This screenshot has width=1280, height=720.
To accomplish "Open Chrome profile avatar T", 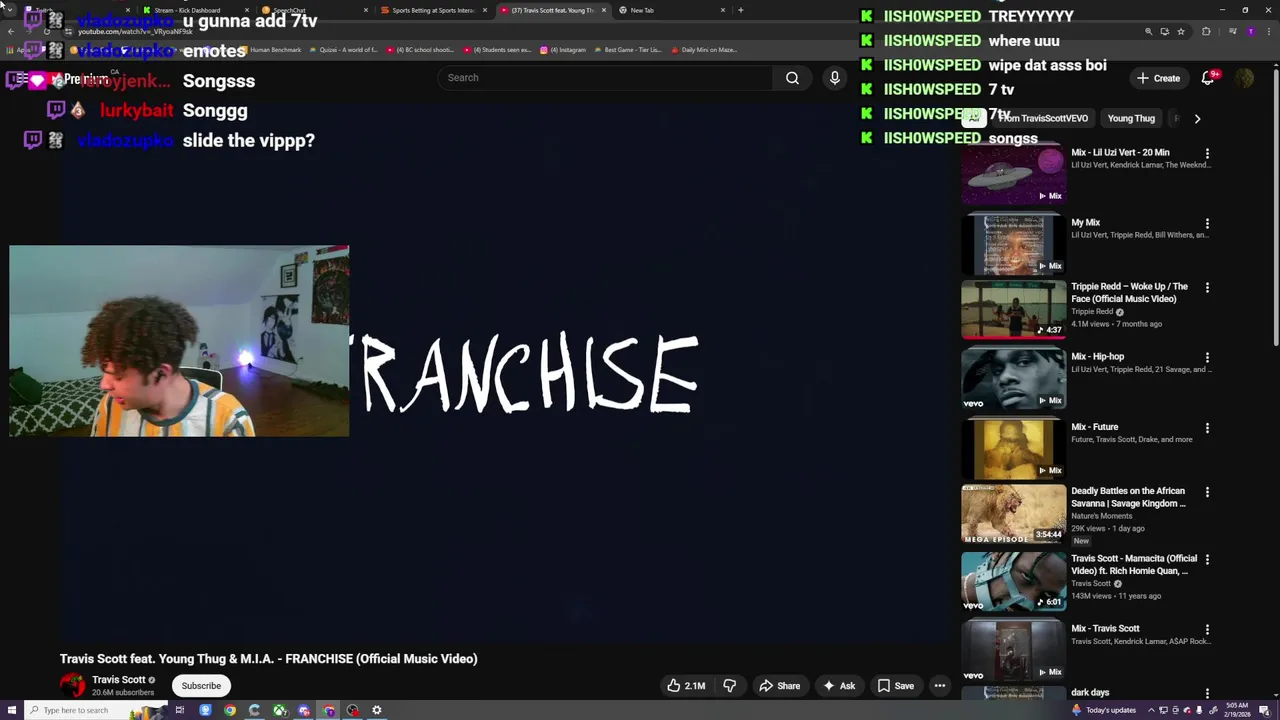I will 1250,32.
